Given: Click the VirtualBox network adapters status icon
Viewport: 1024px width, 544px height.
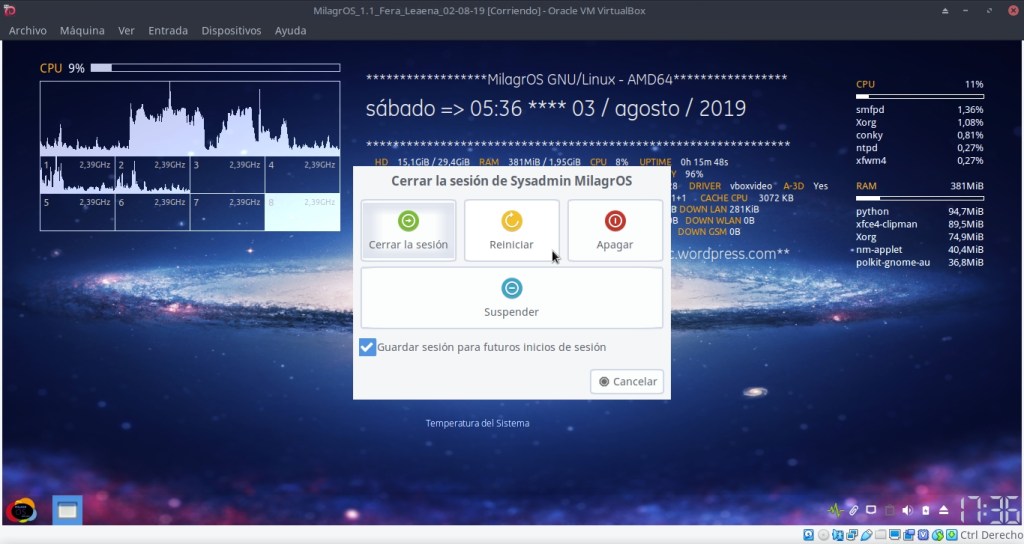Looking at the screenshot, I should [852, 535].
